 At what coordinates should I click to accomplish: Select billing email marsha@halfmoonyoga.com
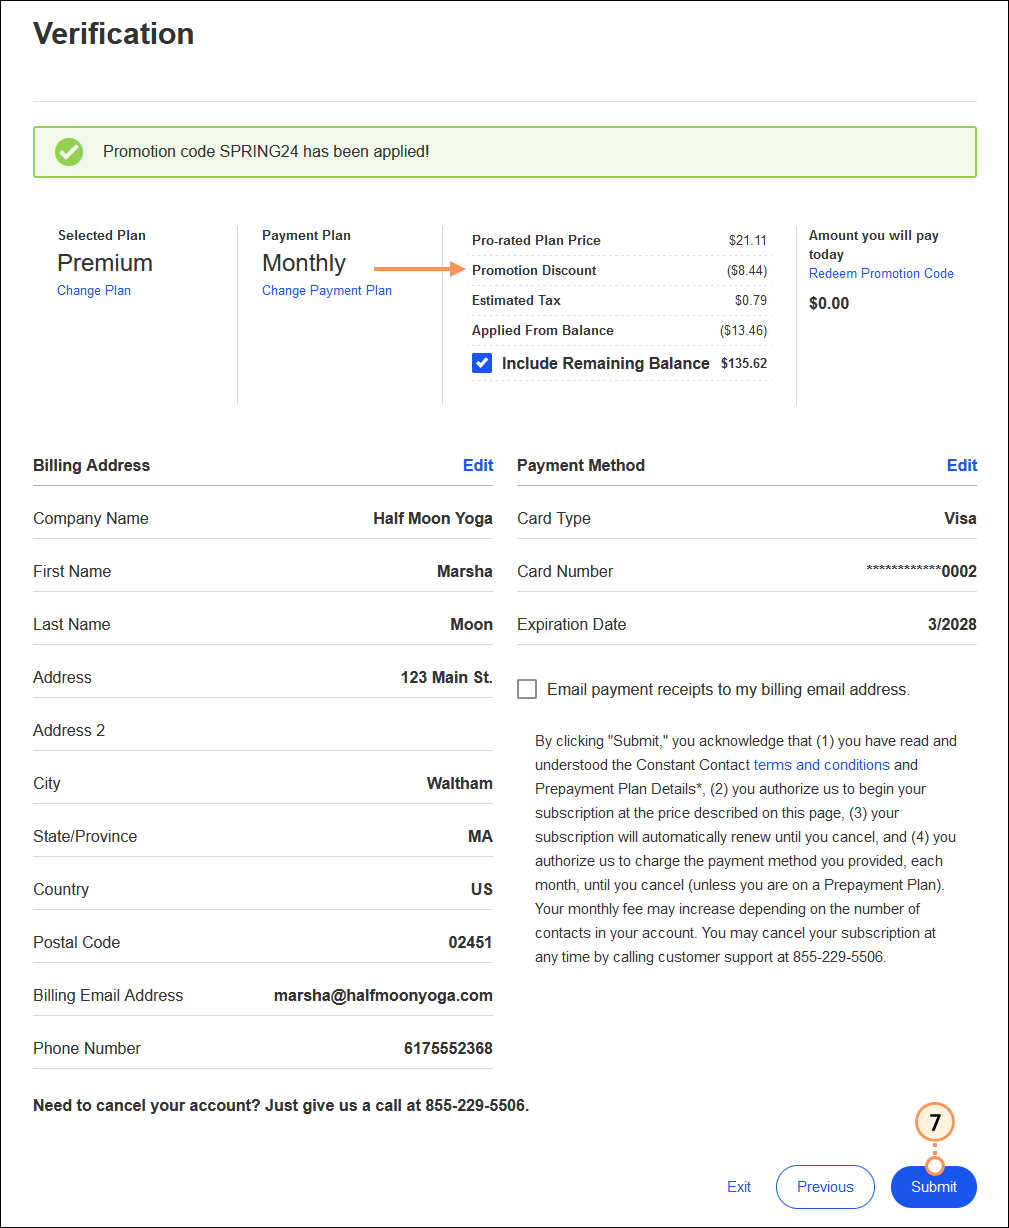(x=383, y=995)
